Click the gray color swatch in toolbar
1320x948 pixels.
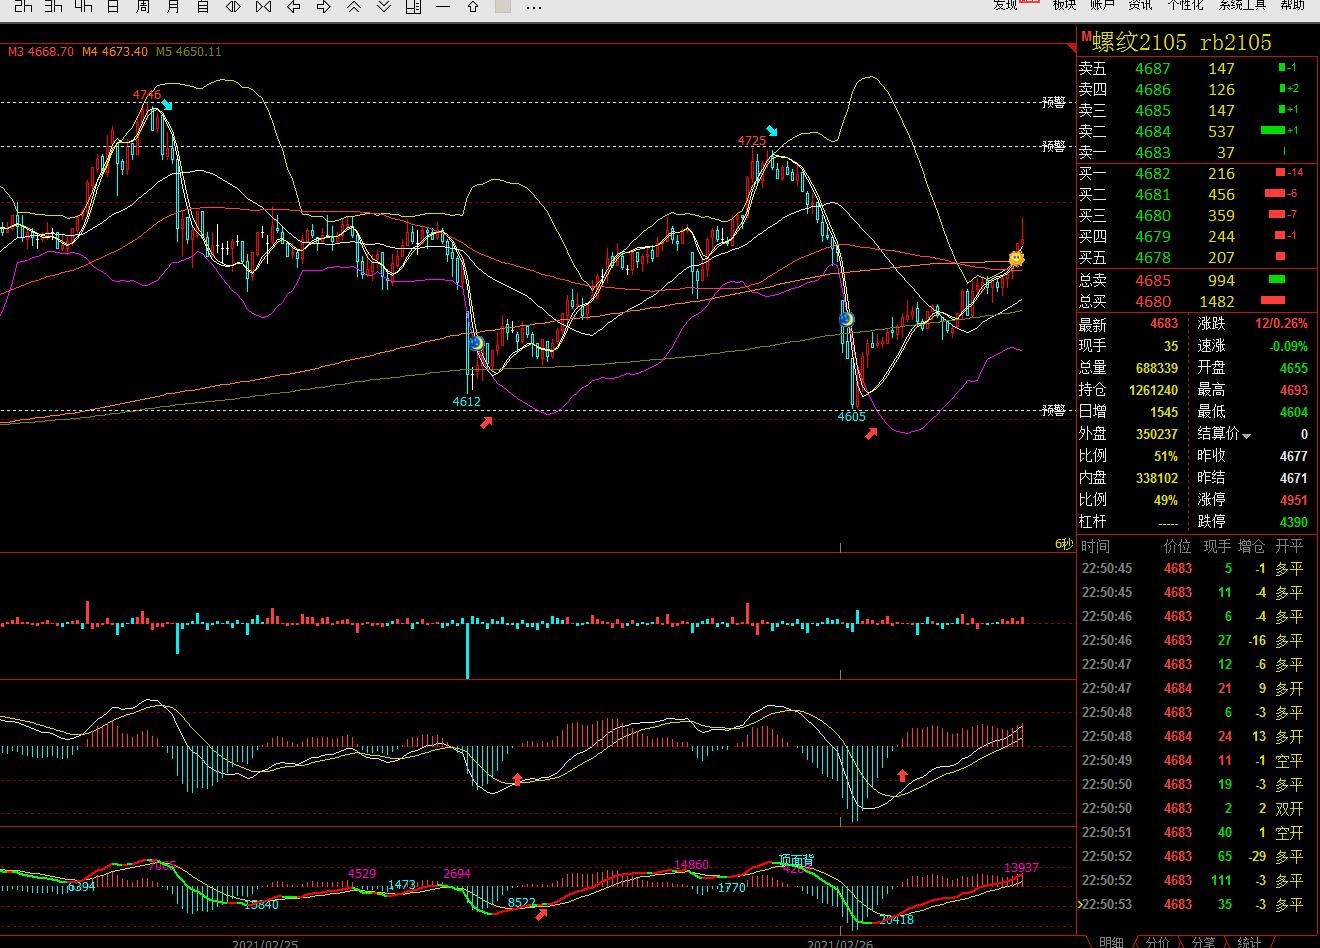pyautogui.click(x=503, y=6)
